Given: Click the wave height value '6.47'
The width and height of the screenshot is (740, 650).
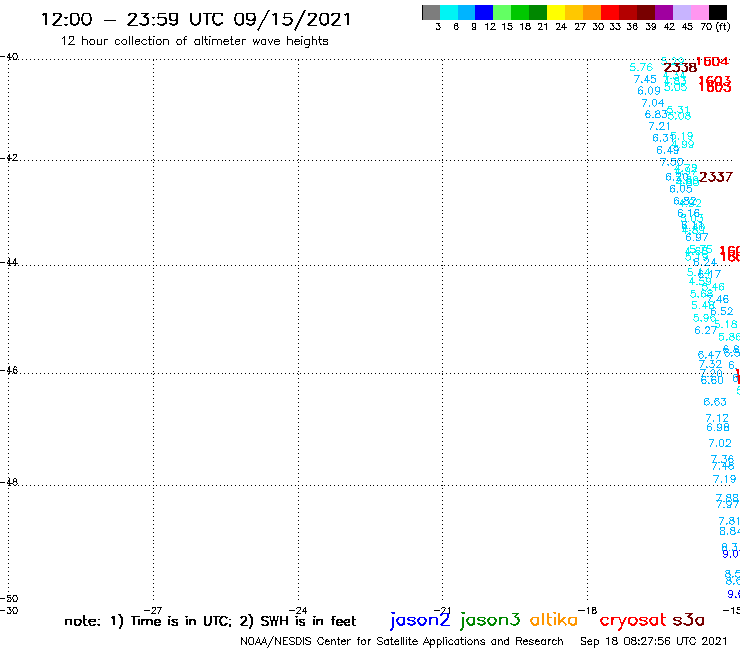Looking at the screenshot, I should 709,355.
